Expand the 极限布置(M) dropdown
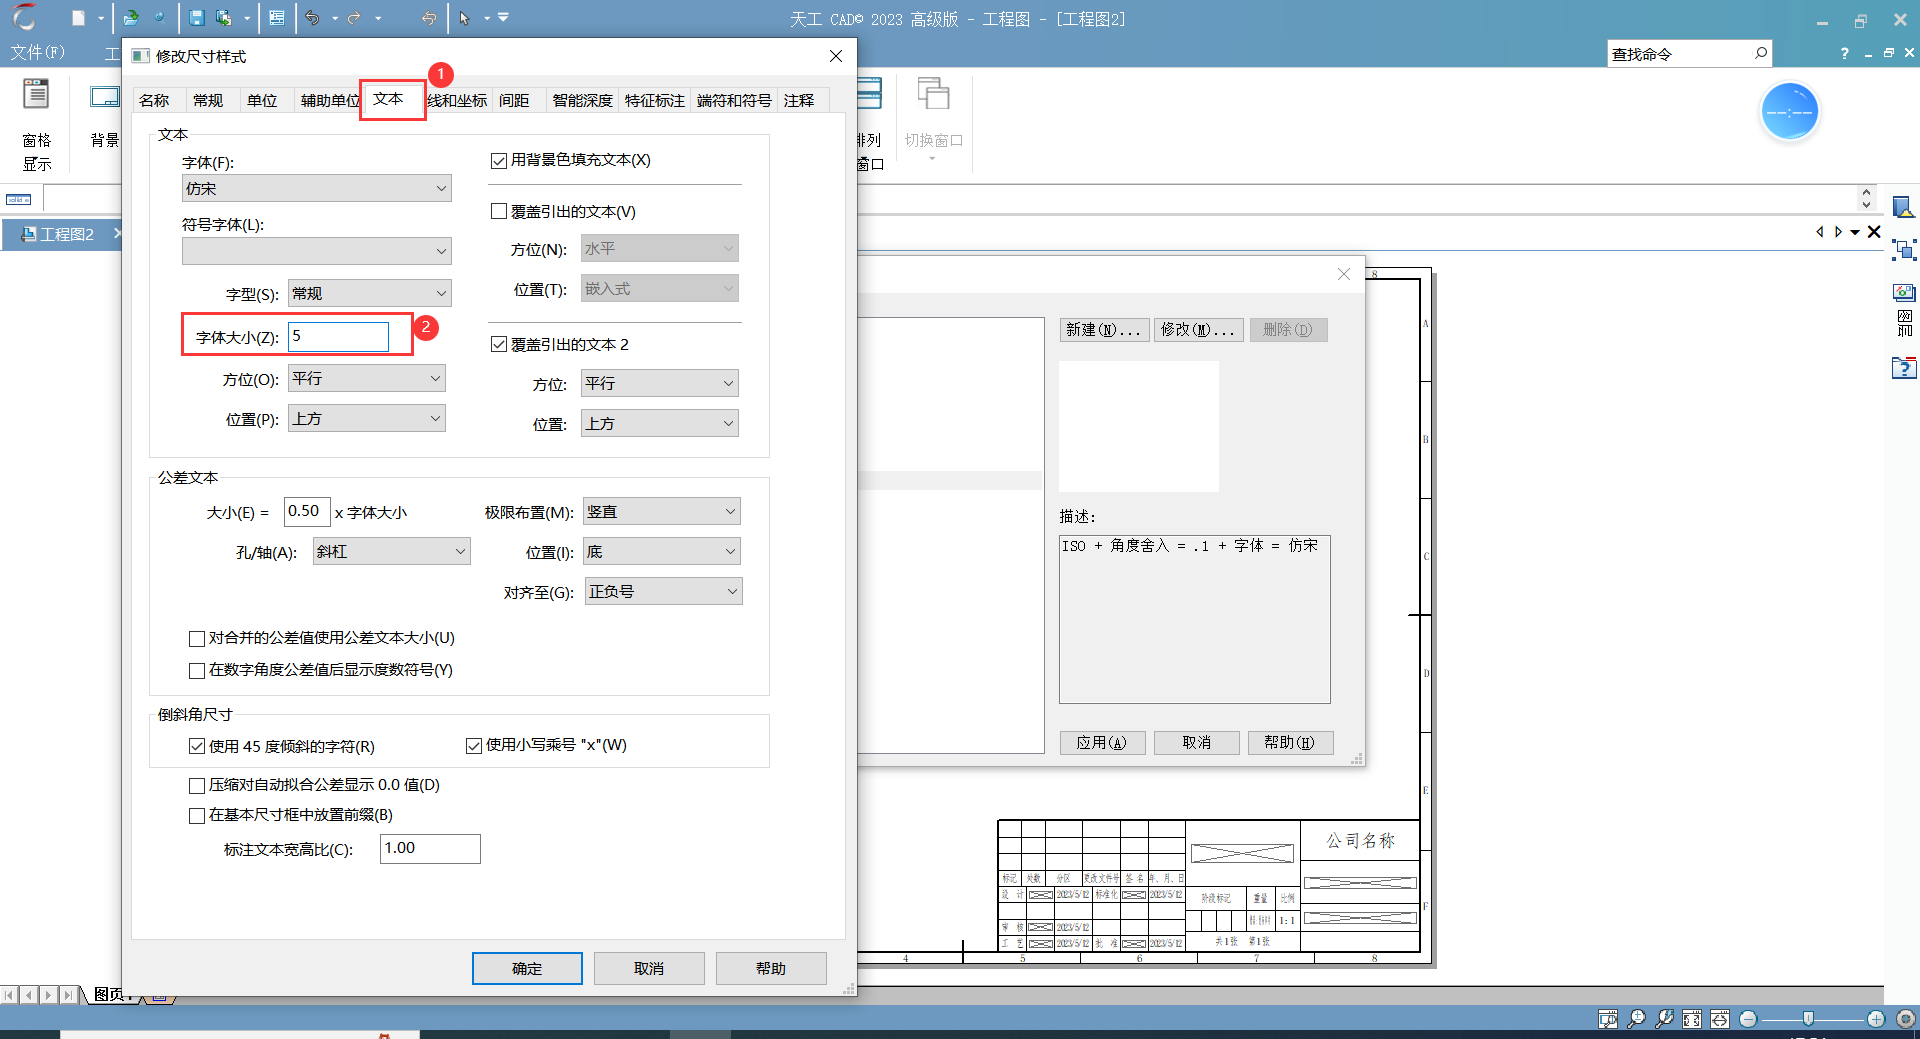 click(x=661, y=512)
